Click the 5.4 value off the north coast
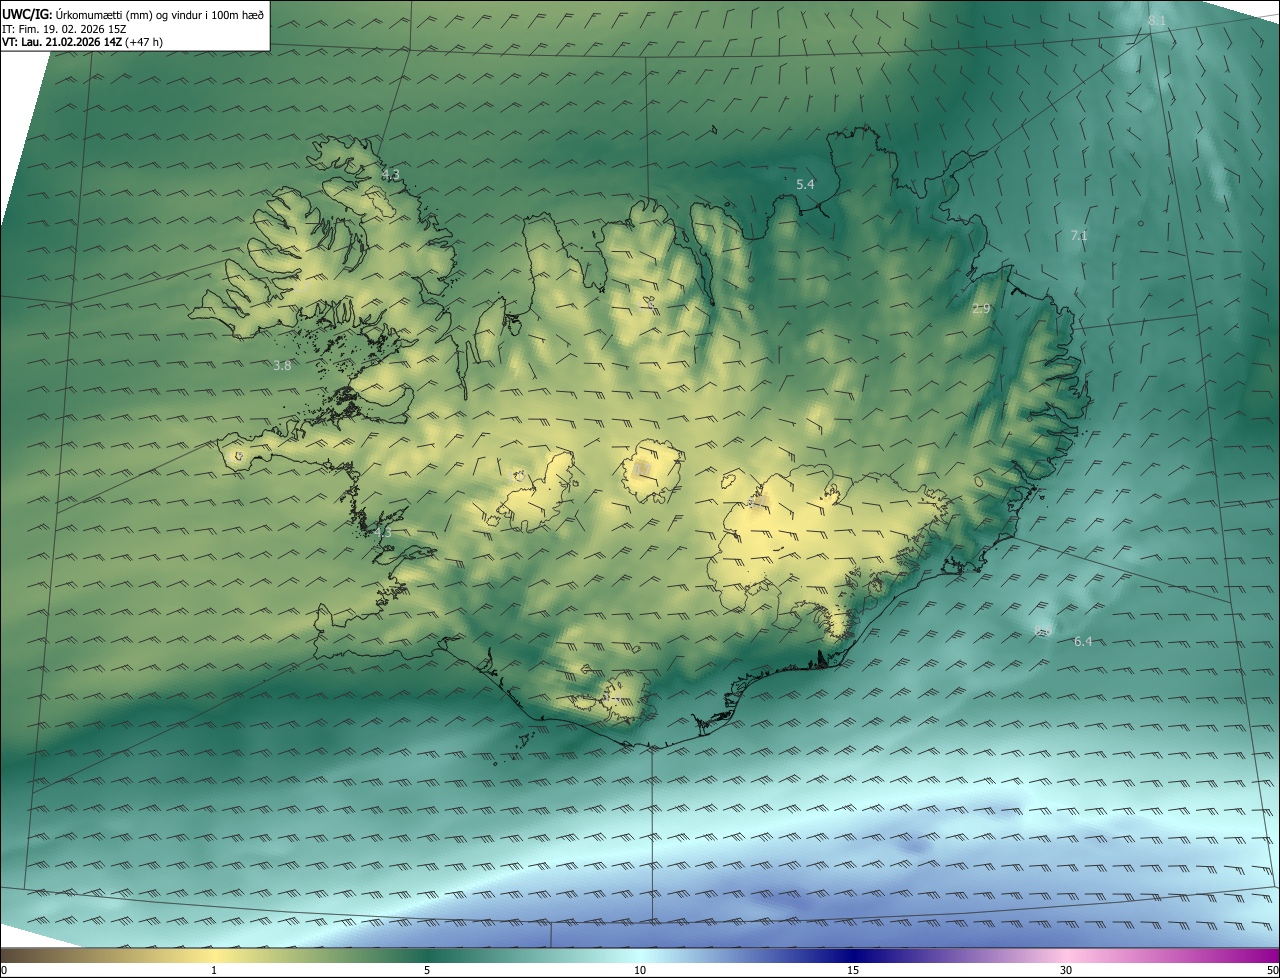 click(x=805, y=184)
